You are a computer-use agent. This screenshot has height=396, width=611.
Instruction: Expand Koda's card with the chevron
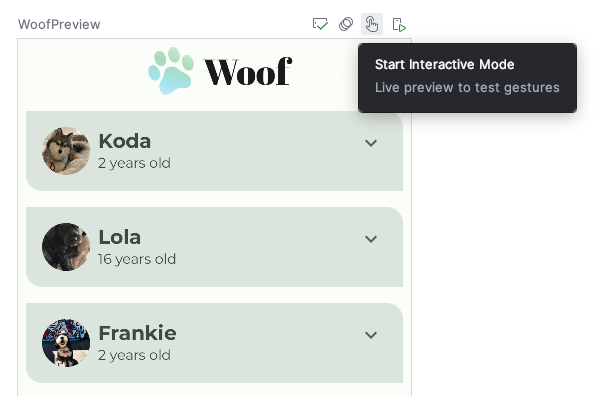371,143
